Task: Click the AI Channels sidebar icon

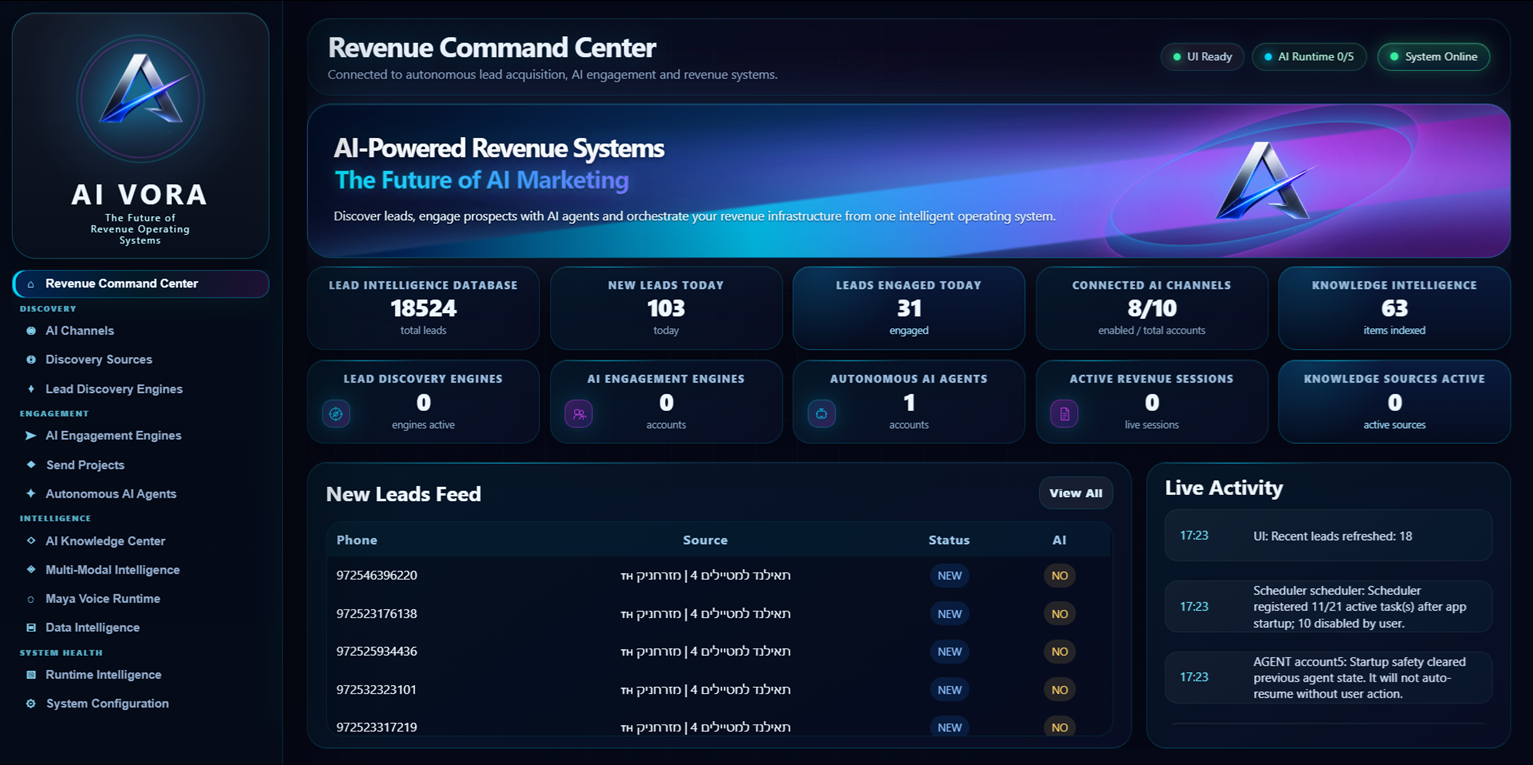Action: pyautogui.click(x=31, y=331)
